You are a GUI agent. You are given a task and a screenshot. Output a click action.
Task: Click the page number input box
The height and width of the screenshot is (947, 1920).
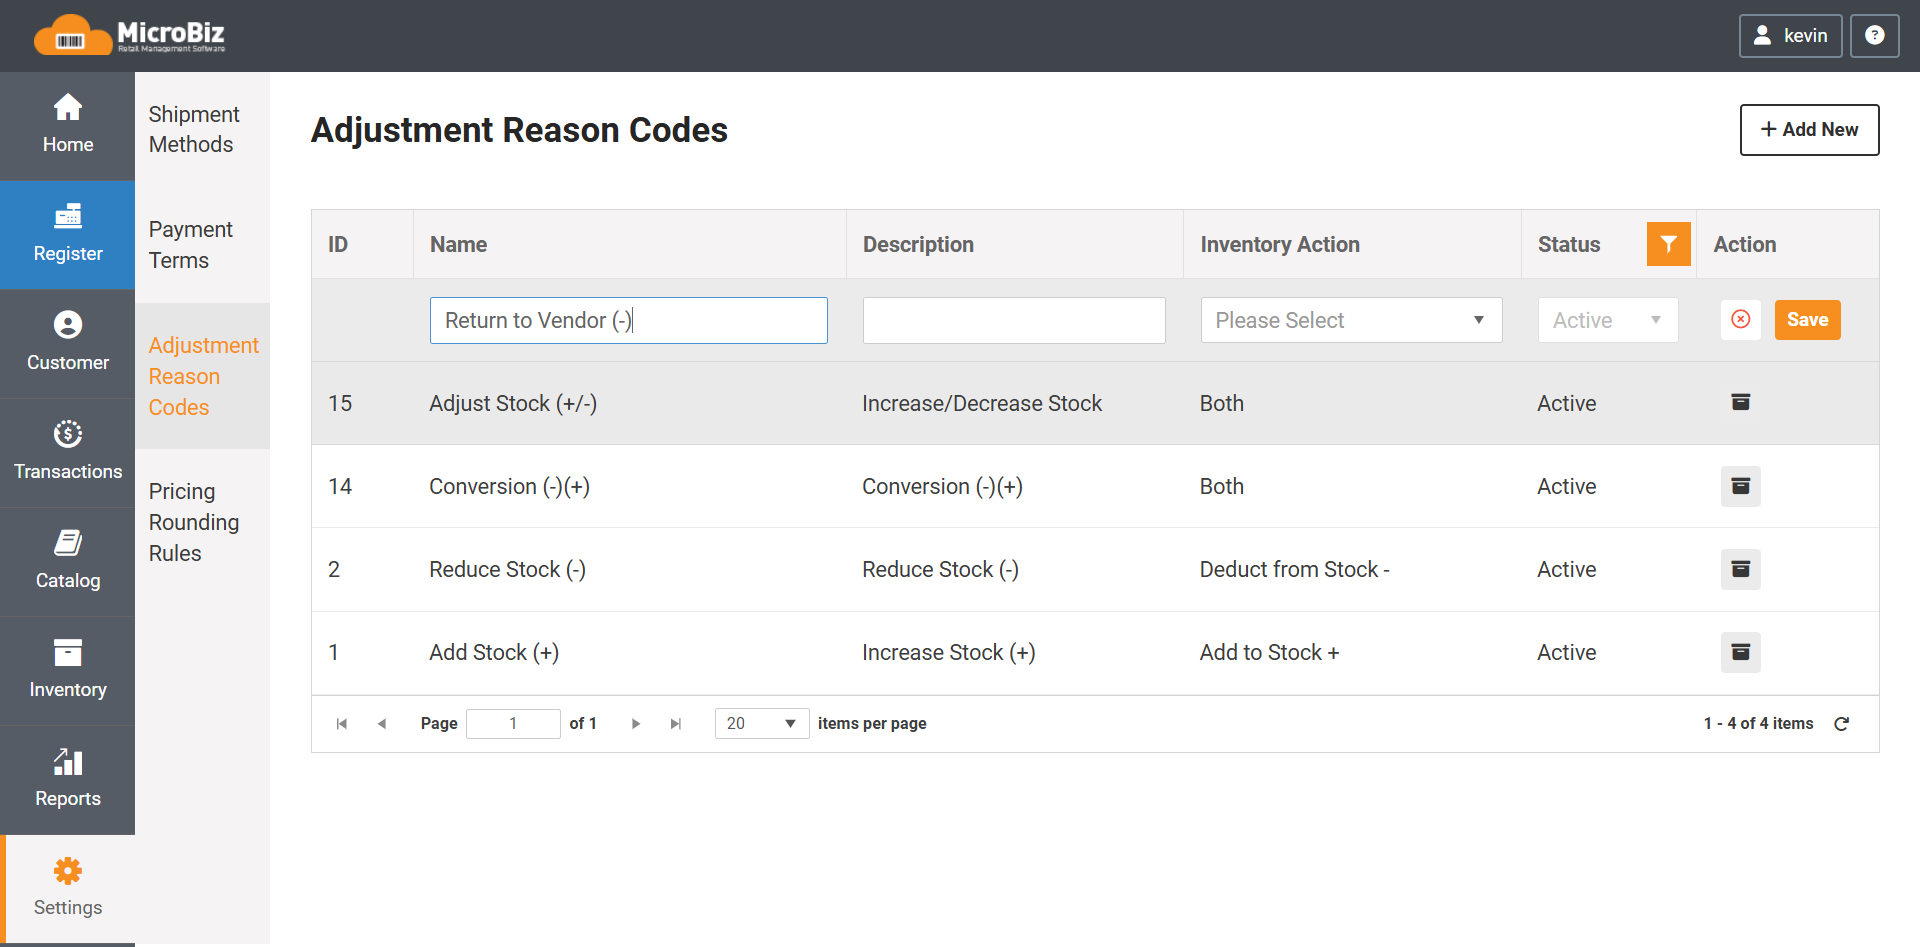click(x=513, y=723)
